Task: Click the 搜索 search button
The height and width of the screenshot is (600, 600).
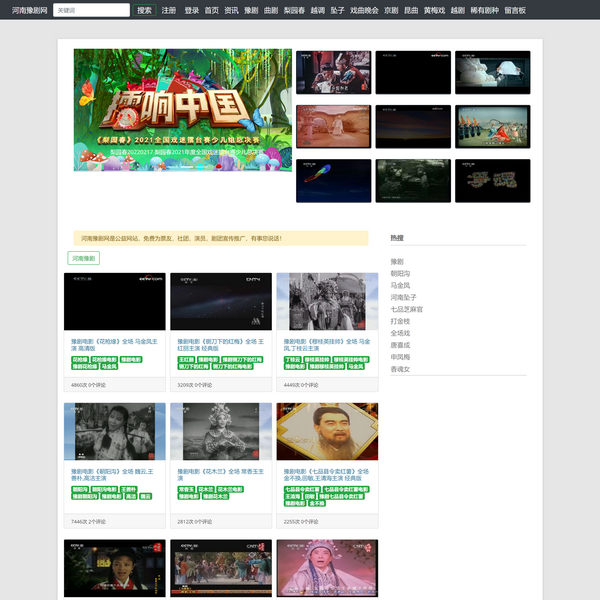Action: click(x=144, y=10)
